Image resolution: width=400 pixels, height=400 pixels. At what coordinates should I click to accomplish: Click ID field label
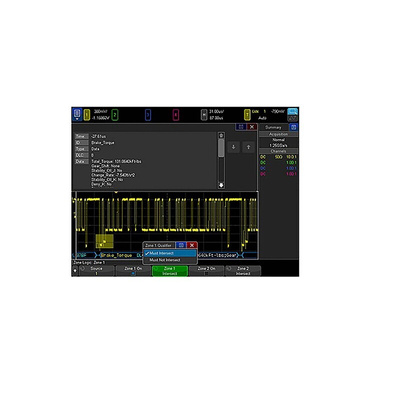pos(81,143)
